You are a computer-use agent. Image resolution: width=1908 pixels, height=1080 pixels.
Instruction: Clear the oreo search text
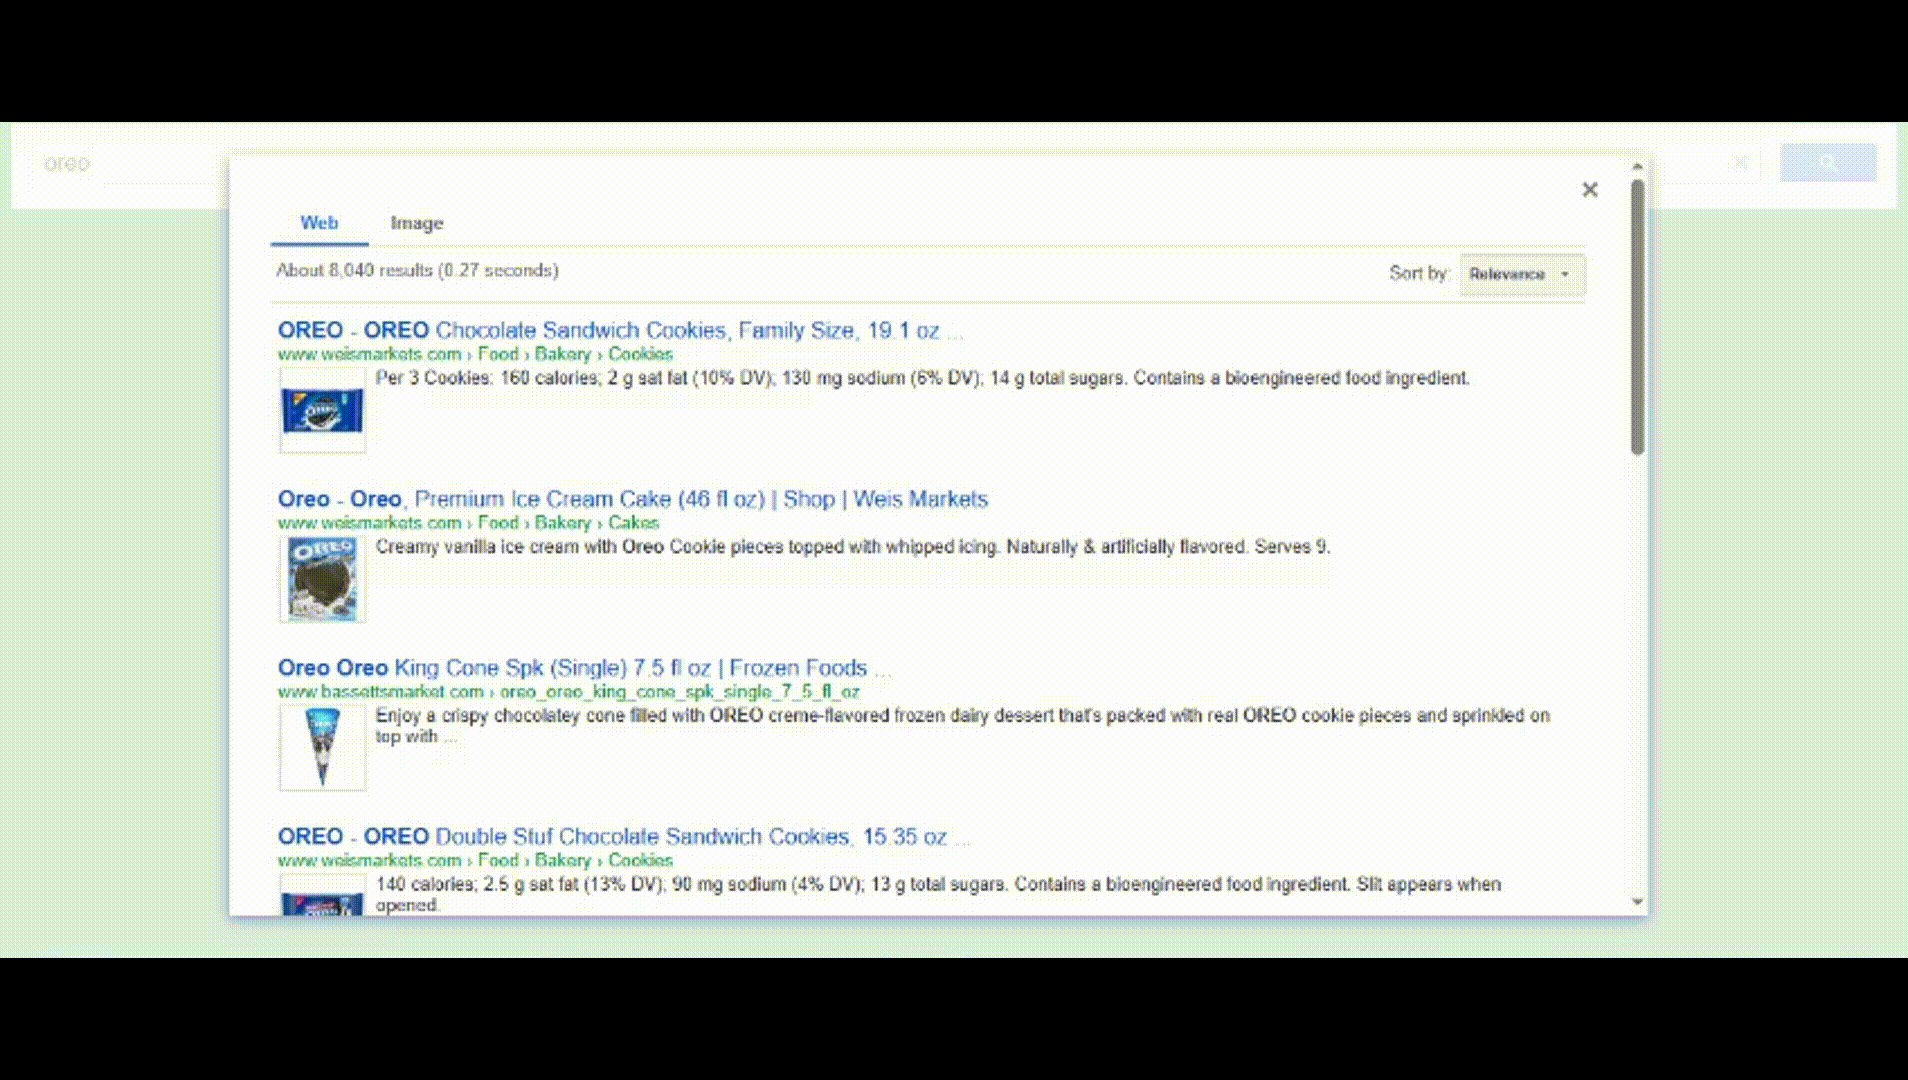(x=1740, y=163)
